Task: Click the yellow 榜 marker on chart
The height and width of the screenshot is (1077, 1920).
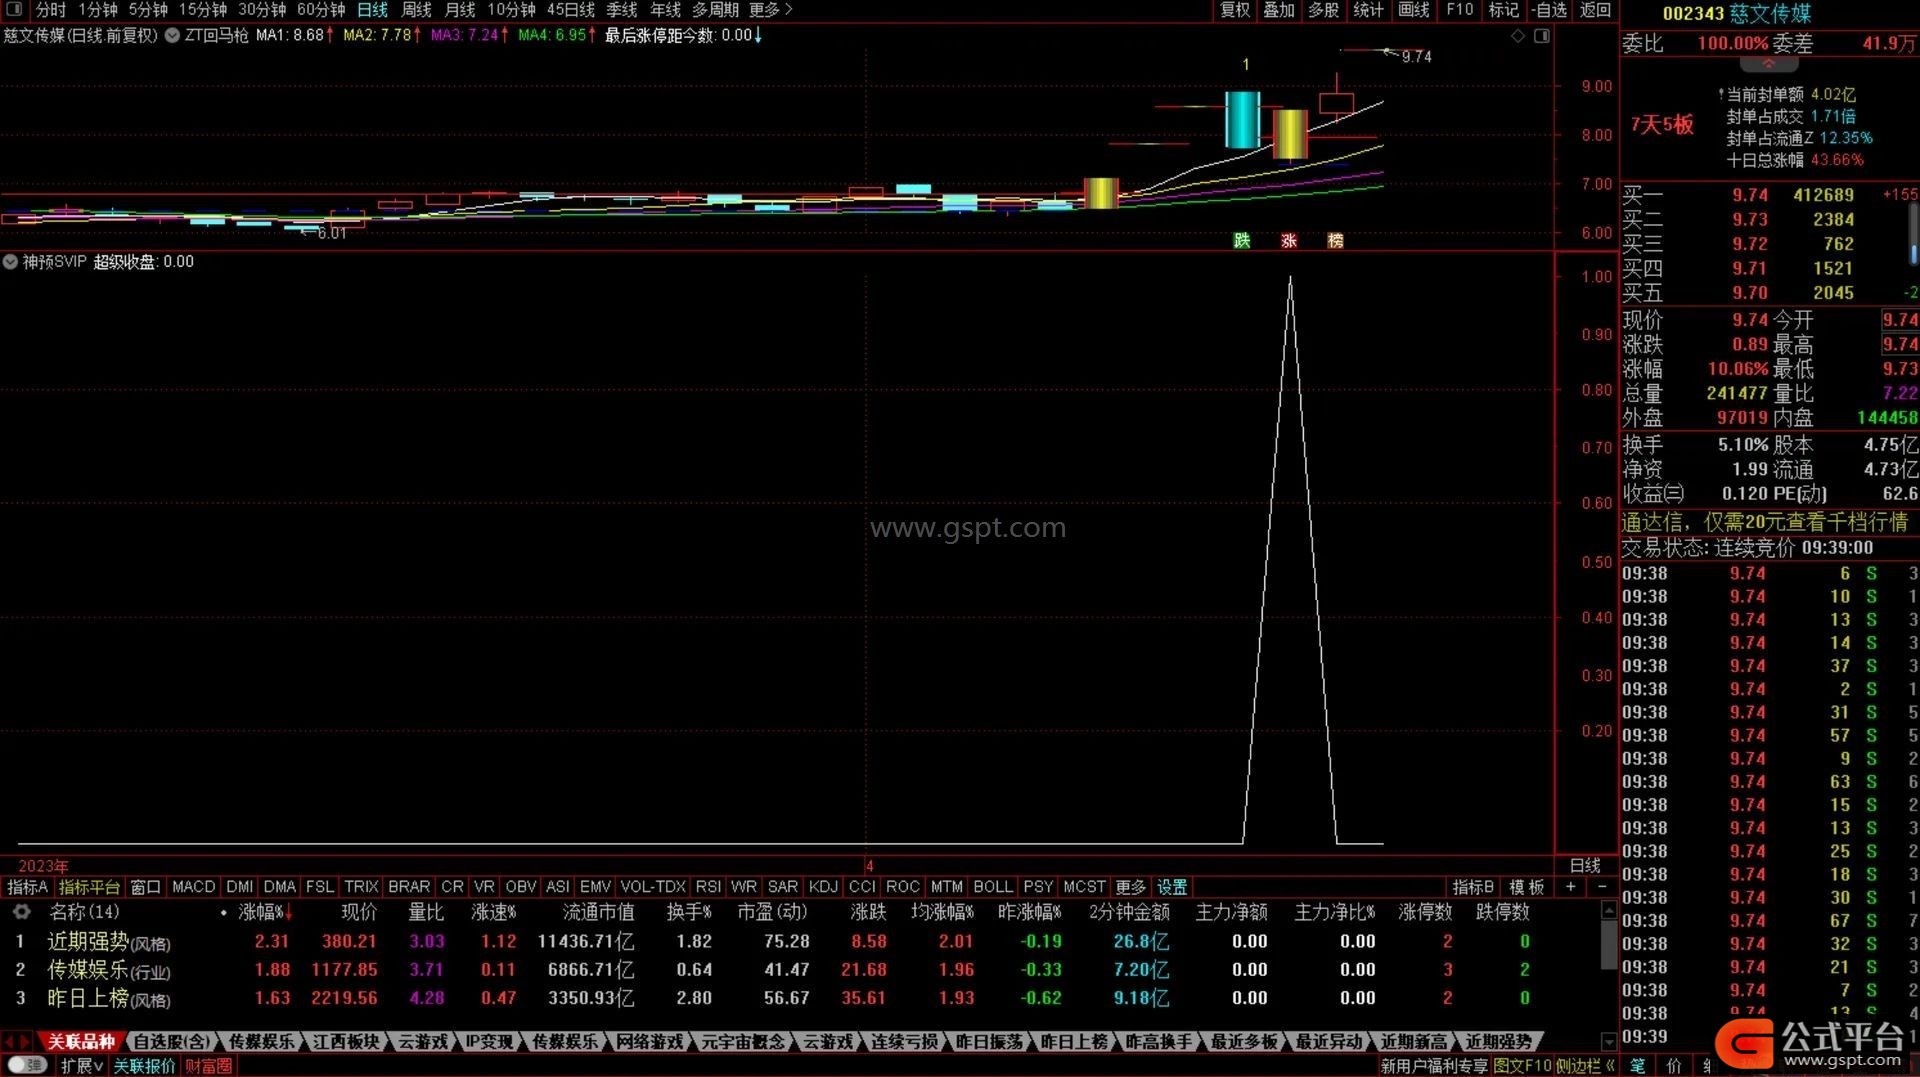Action: pyautogui.click(x=1335, y=241)
